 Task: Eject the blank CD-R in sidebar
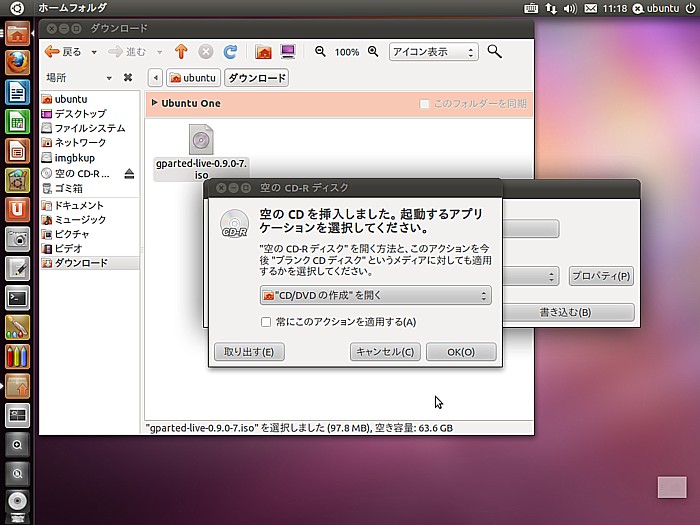coord(129,174)
